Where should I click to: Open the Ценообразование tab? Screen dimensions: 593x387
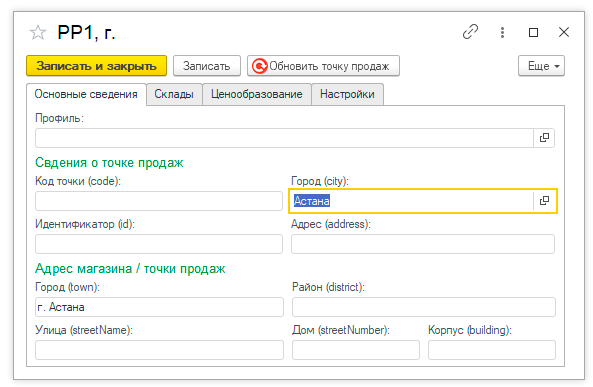[x=257, y=94]
